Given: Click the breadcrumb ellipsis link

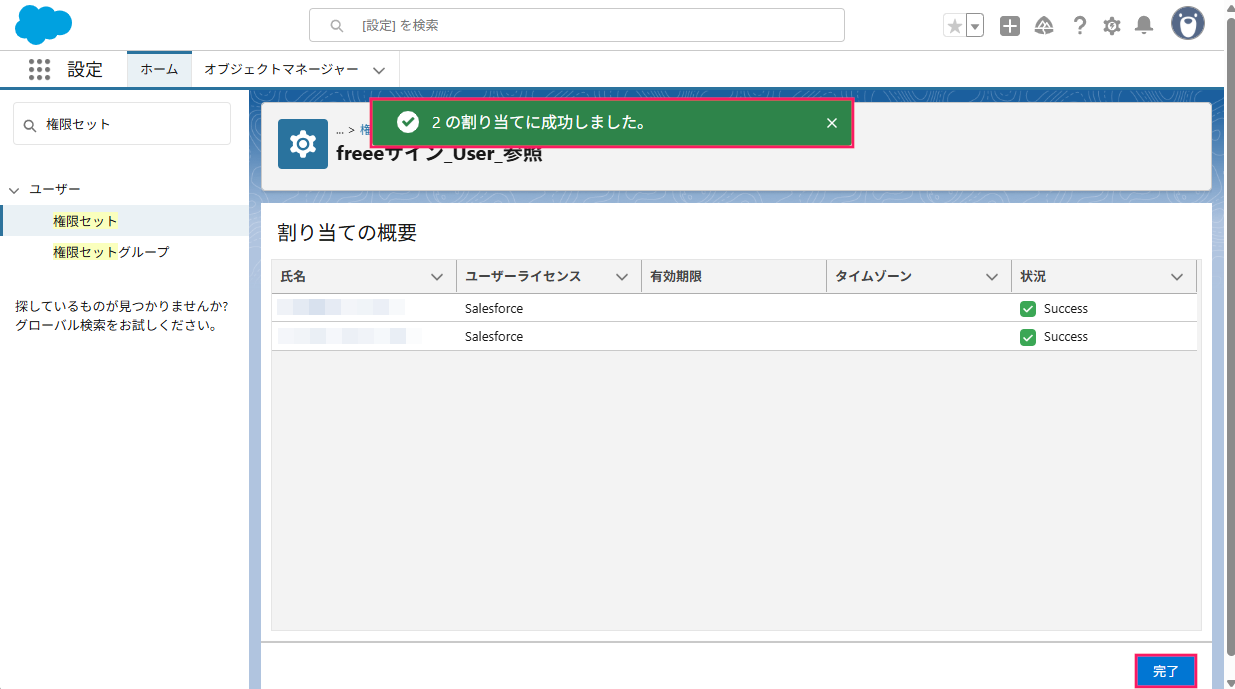Looking at the screenshot, I should pos(340,130).
